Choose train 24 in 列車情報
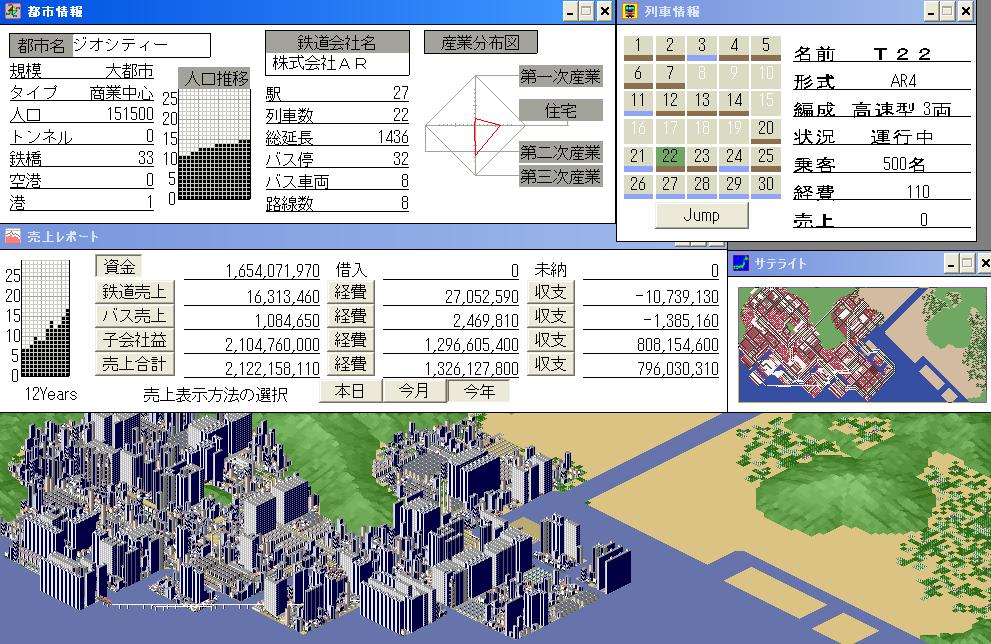Viewport: 991px width, 644px height. [734, 158]
